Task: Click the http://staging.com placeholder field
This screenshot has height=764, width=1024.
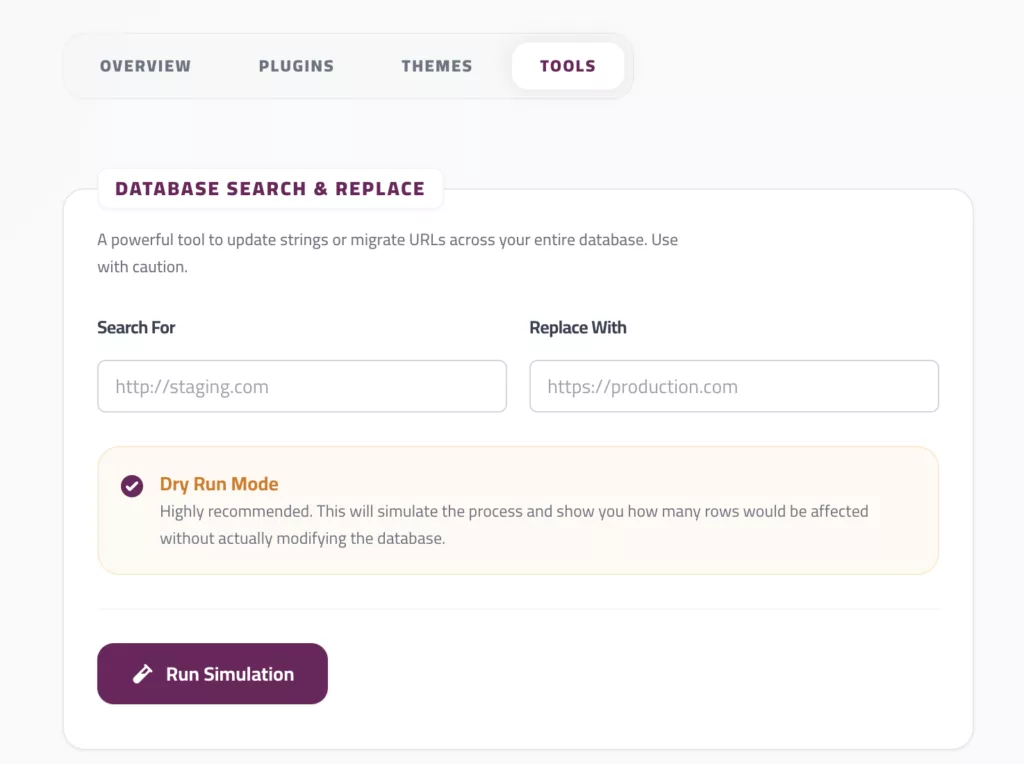Action: [x=301, y=386]
